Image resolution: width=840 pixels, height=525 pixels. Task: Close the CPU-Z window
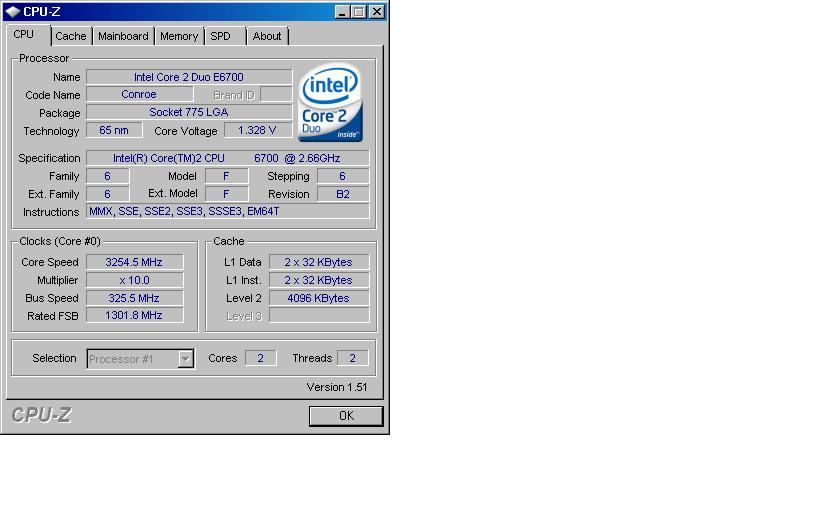point(377,11)
